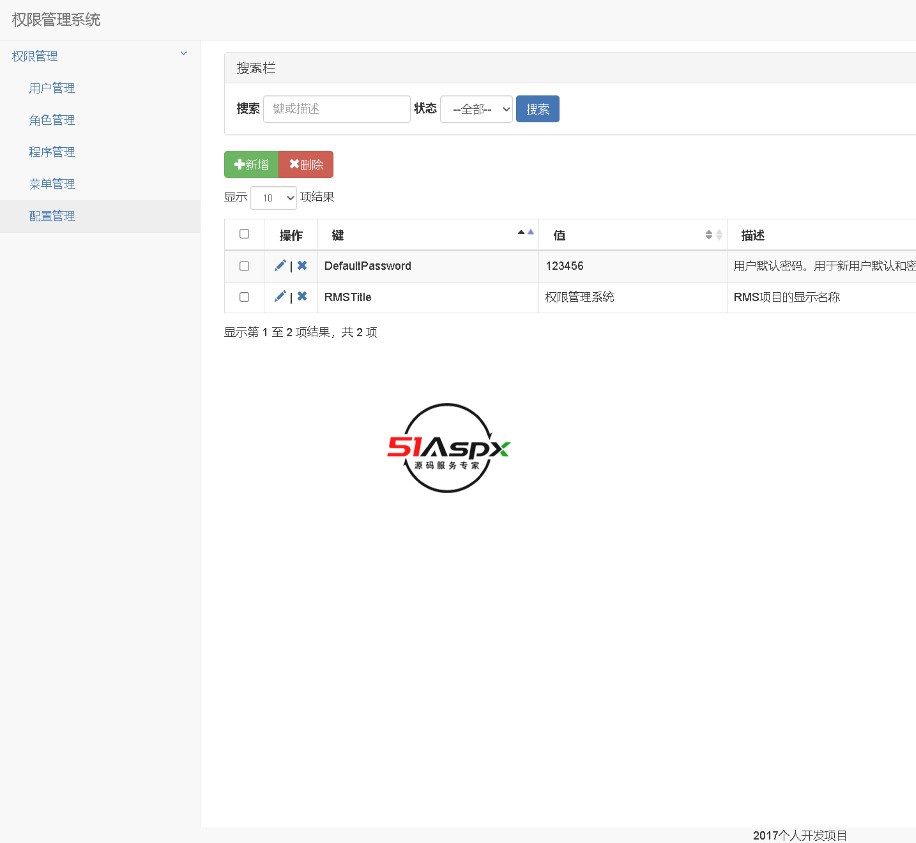Go to 菜单管理 in the sidebar

click(52, 184)
